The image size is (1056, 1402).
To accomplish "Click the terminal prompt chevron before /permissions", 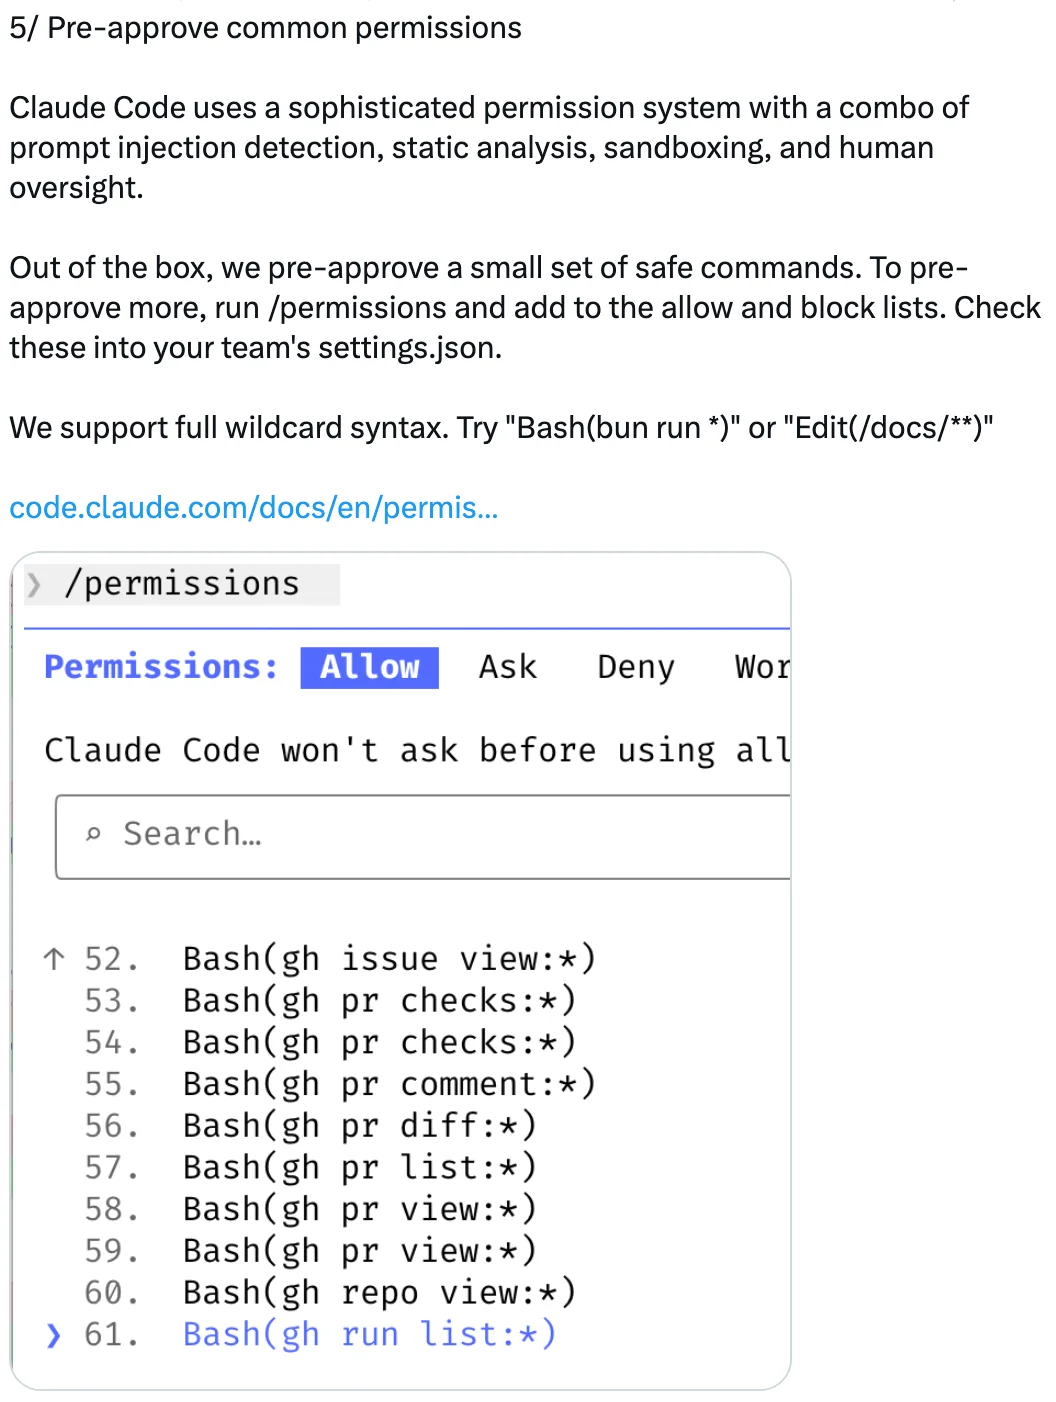I will (x=36, y=585).
